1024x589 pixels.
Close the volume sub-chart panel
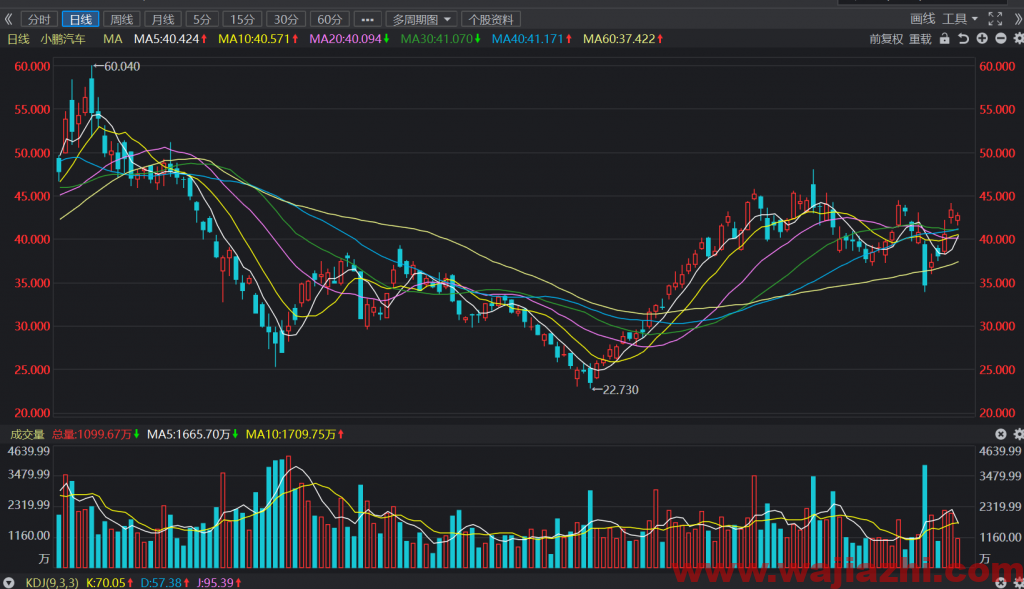tap(1000, 434)
